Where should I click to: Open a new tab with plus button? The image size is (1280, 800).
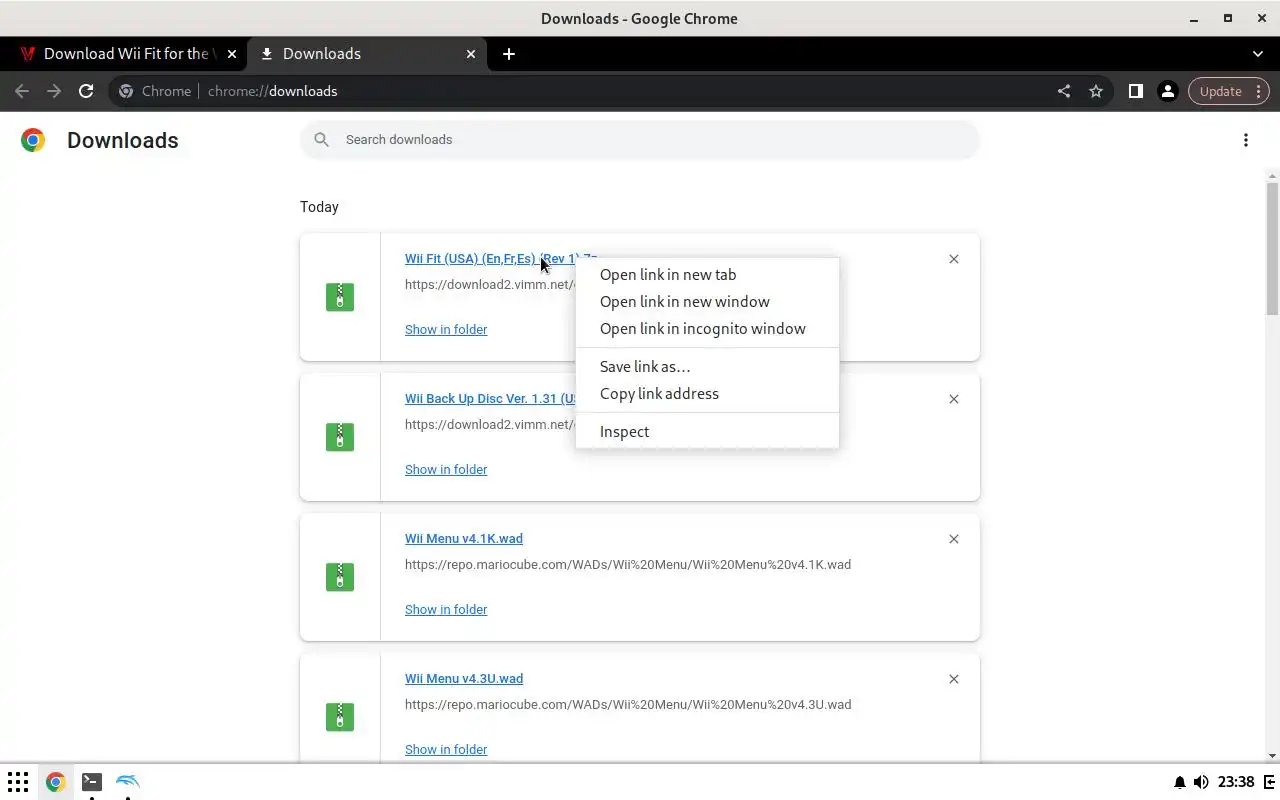click(509, 54)
